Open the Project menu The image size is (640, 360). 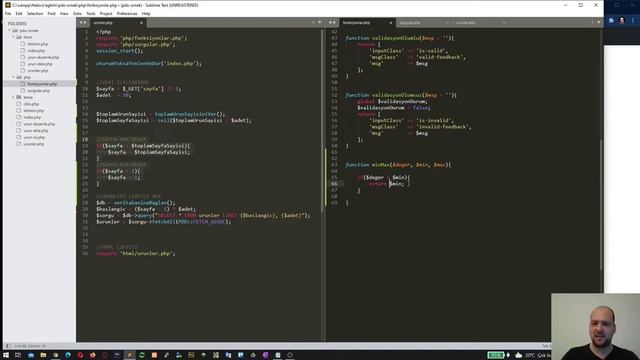pos(106,13)
